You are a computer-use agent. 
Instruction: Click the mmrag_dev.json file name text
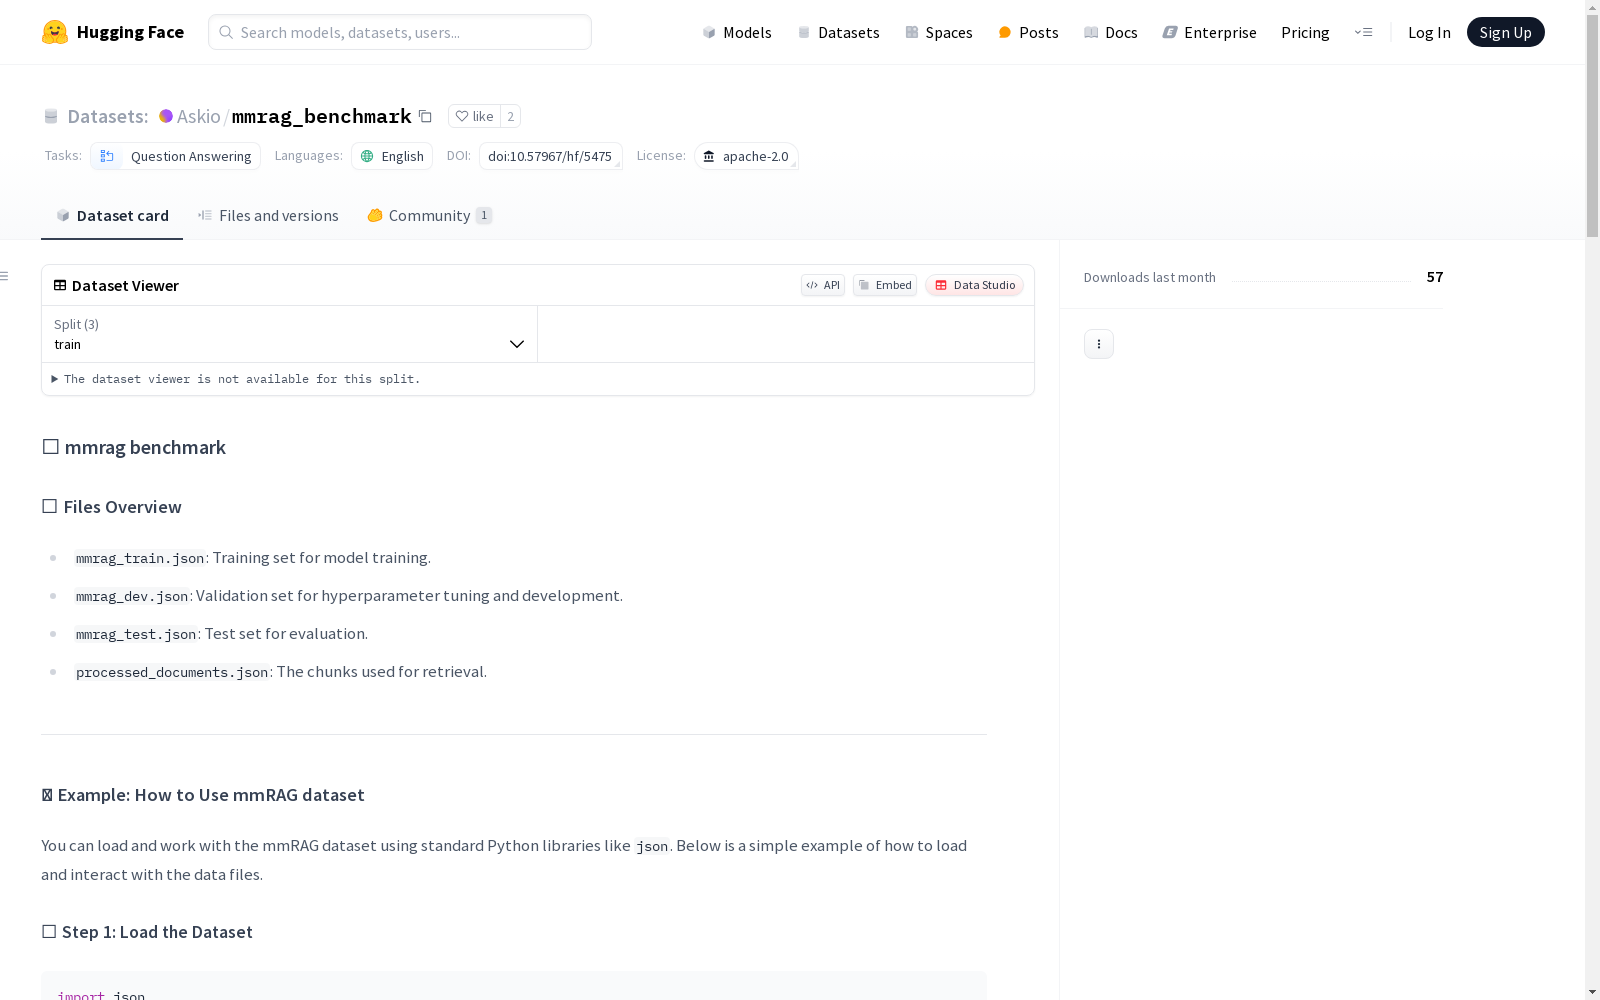[132, 596]
